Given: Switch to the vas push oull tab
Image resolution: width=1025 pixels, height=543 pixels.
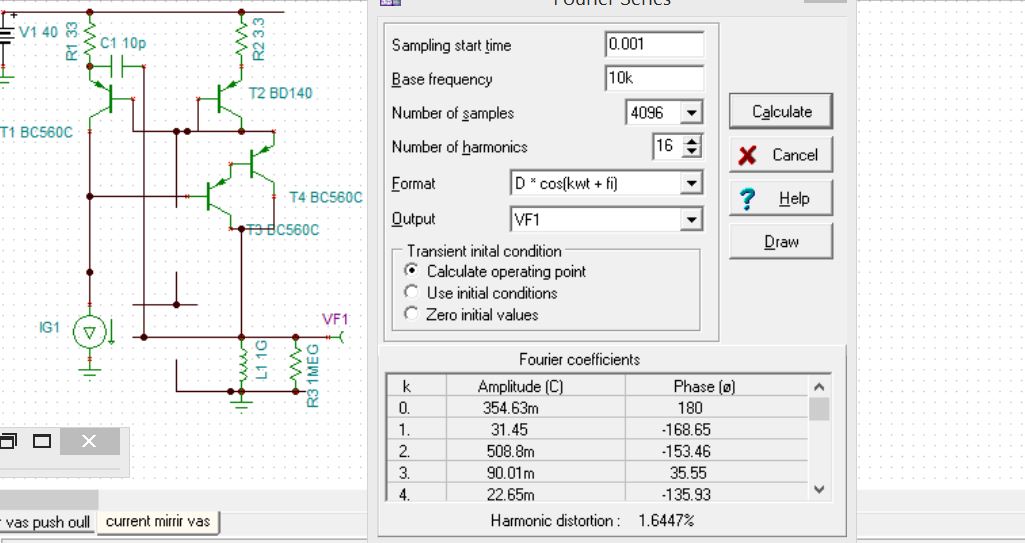Looking at the screenshot, I should [x=47, y=522].
